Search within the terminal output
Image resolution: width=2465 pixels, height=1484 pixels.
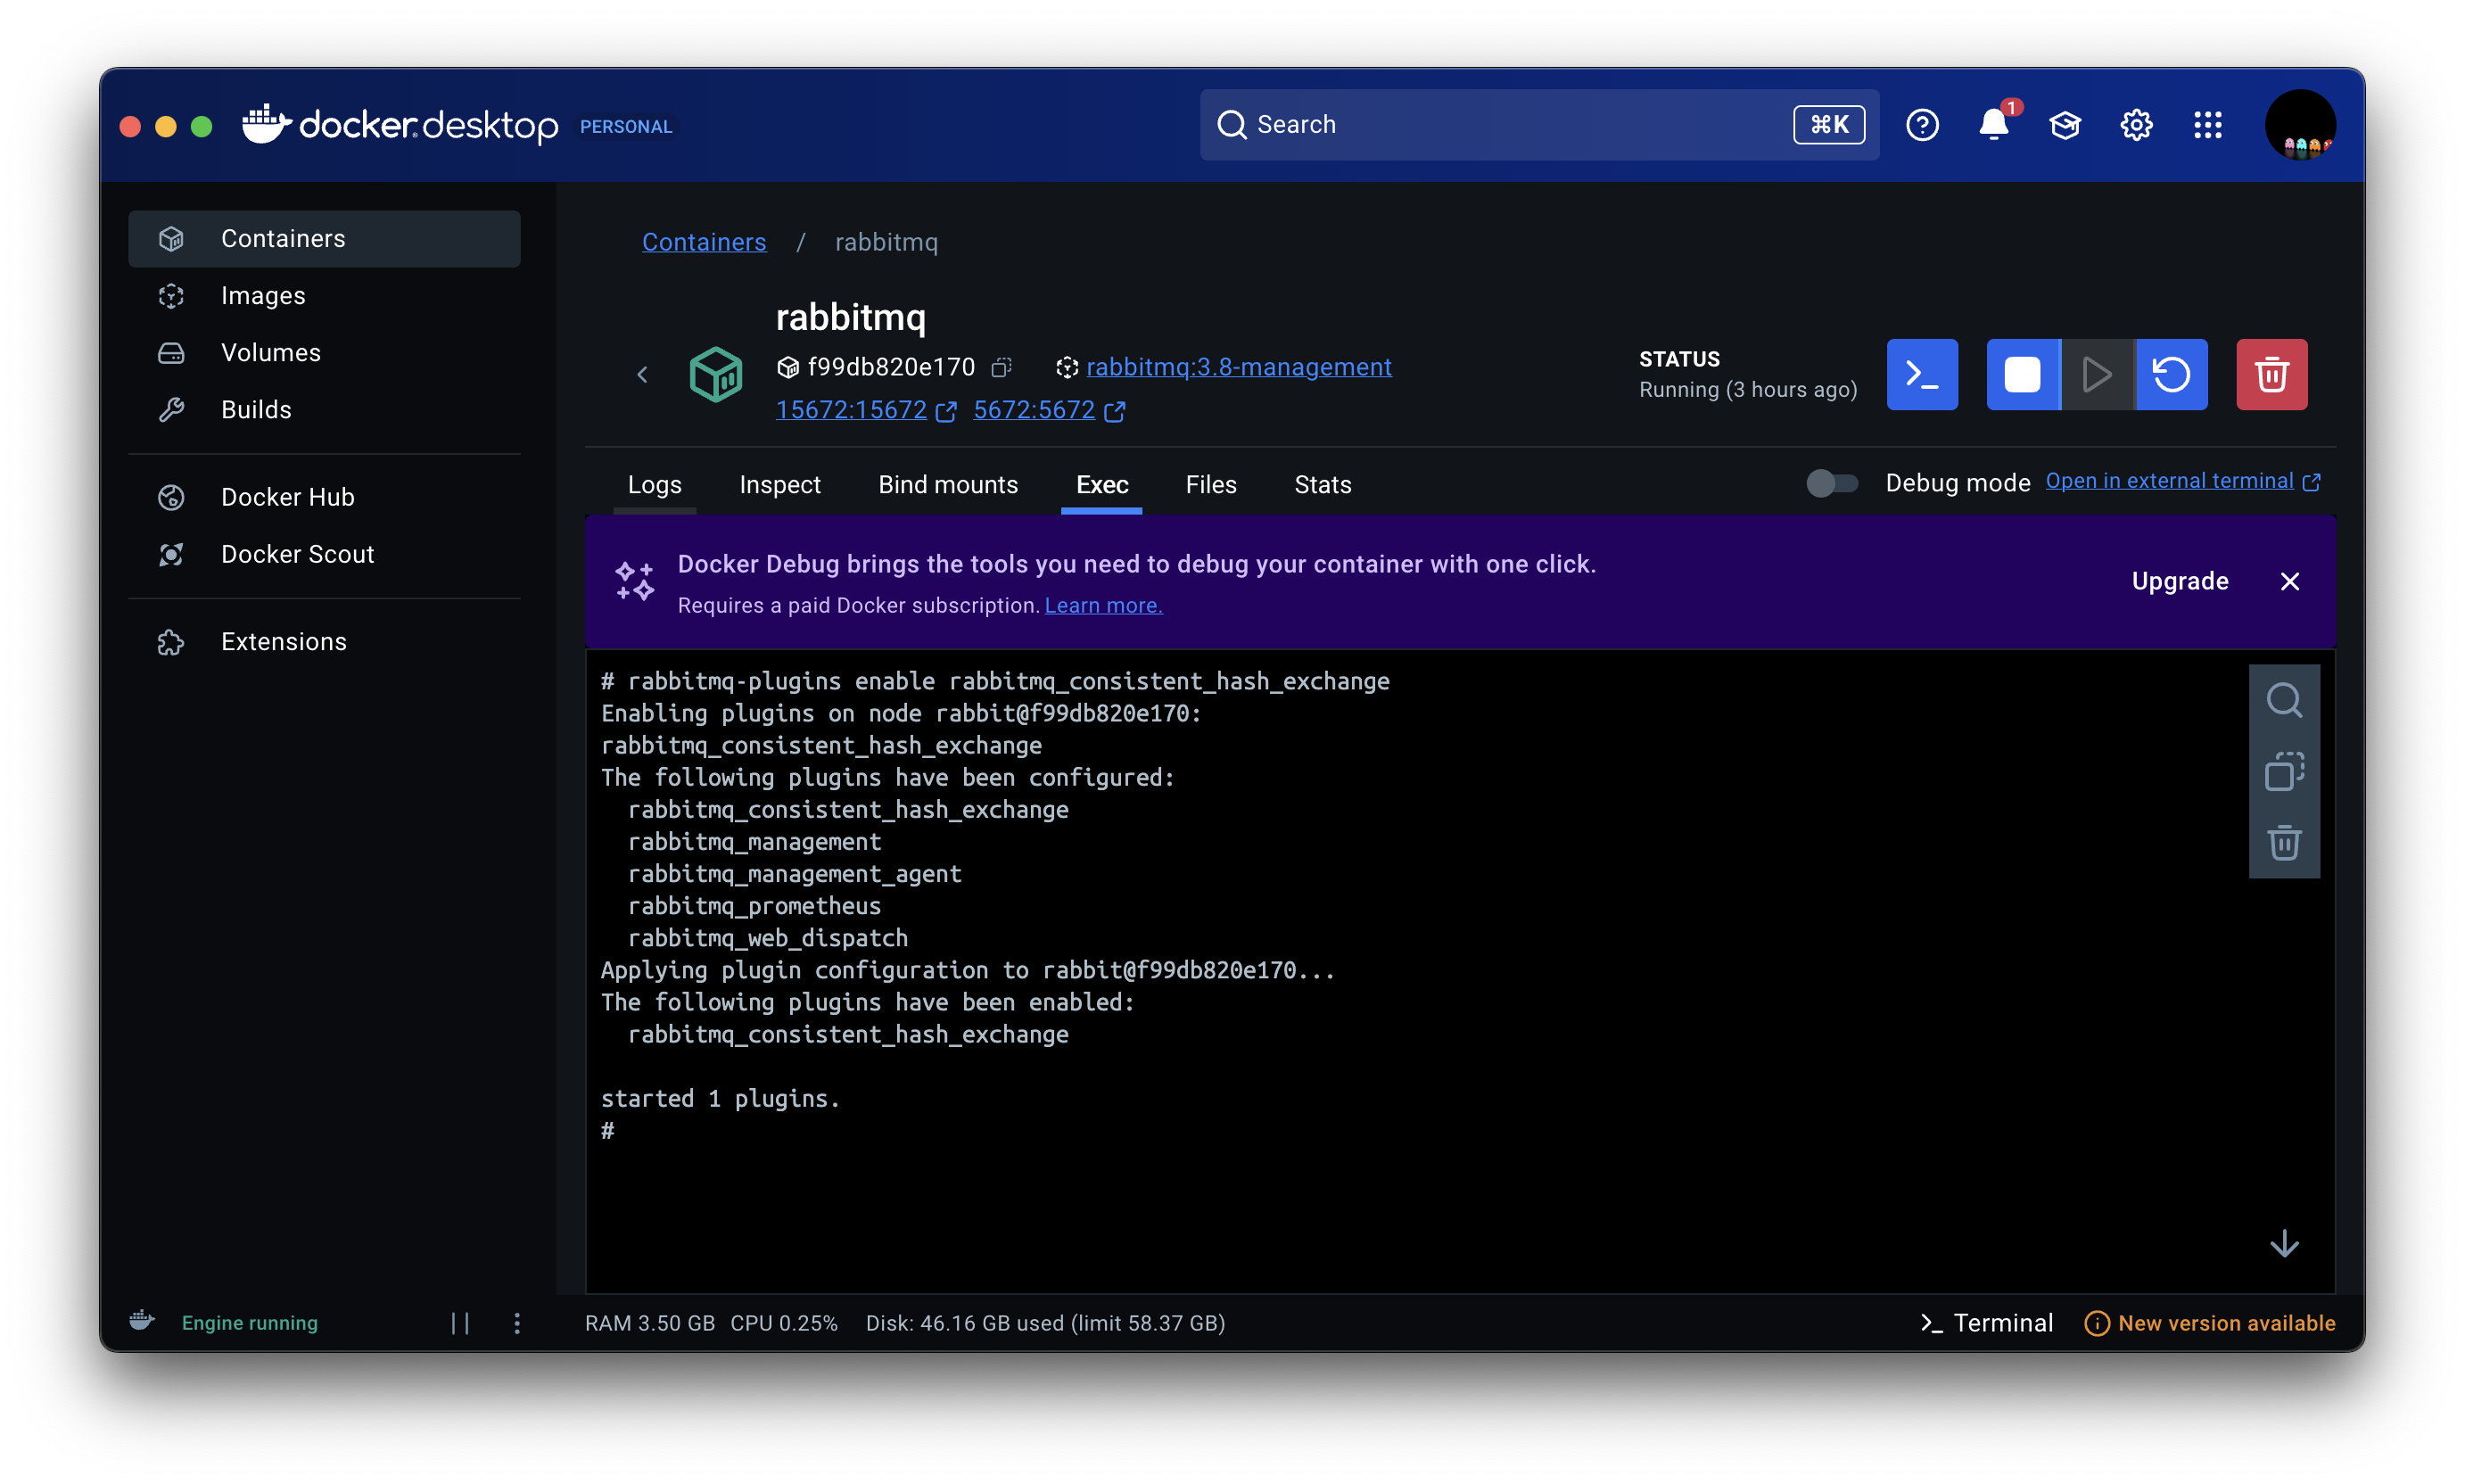click(2283, 700)
